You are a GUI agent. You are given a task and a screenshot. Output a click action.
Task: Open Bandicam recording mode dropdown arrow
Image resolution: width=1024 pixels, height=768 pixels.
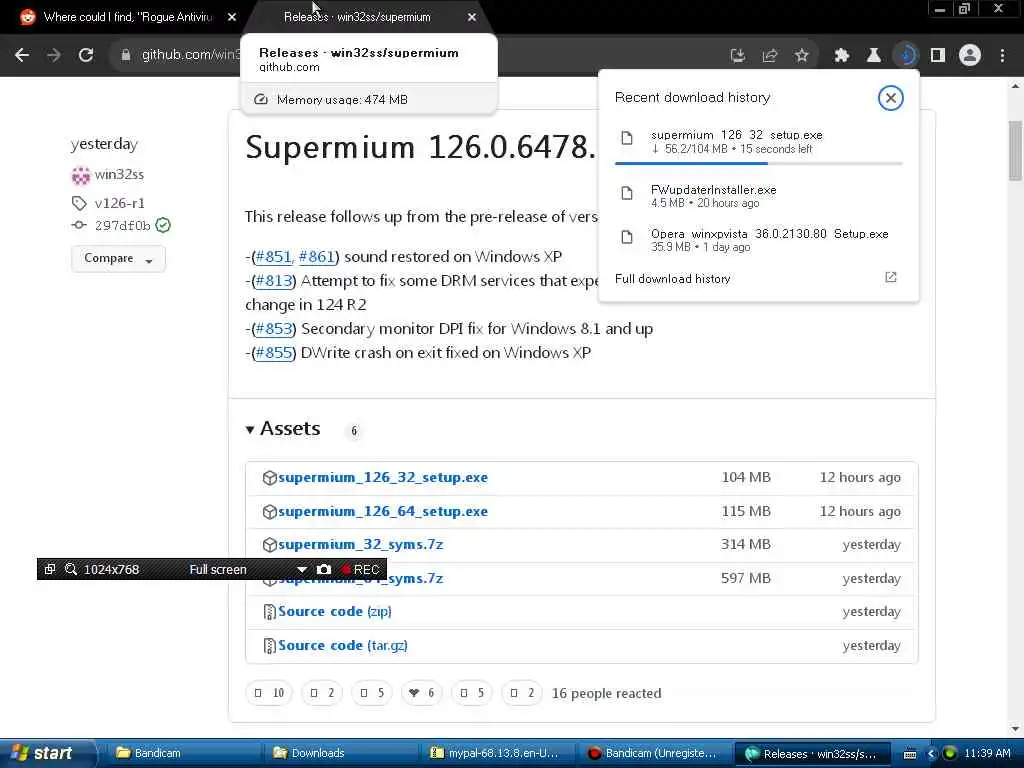click(301, 570)
